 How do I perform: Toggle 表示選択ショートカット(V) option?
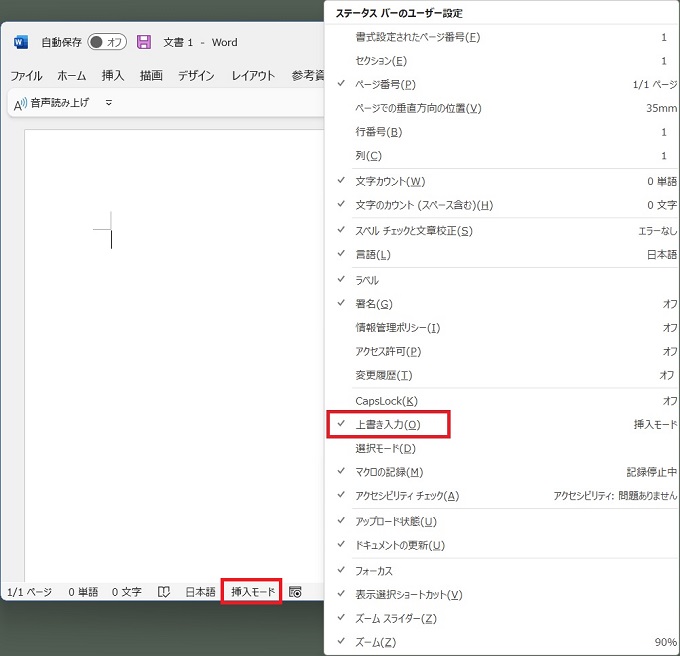point(502,595)
